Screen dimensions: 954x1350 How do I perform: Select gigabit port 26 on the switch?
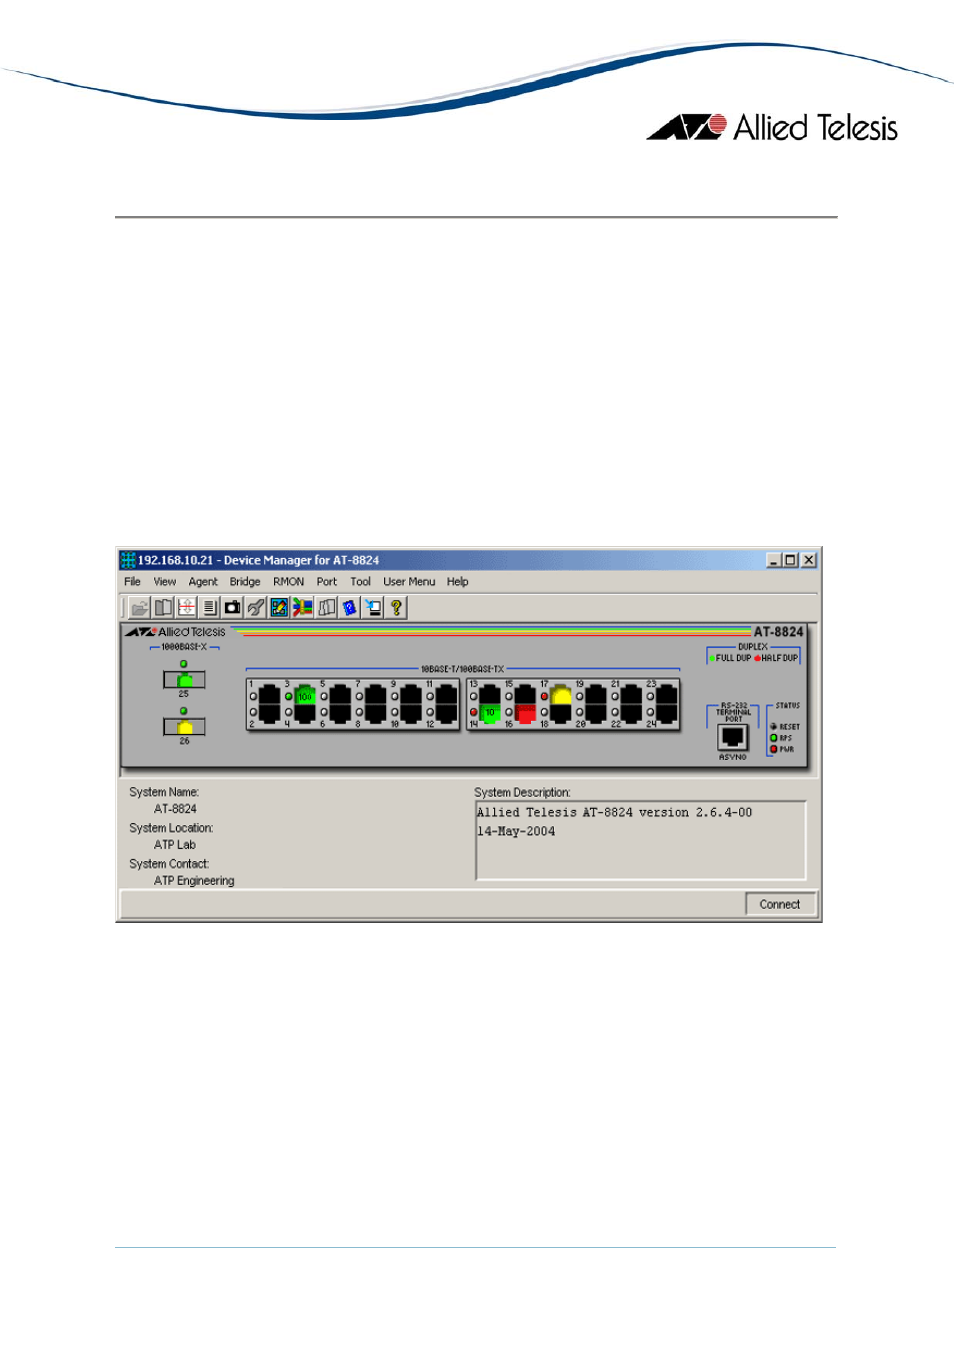pos(184,727)
